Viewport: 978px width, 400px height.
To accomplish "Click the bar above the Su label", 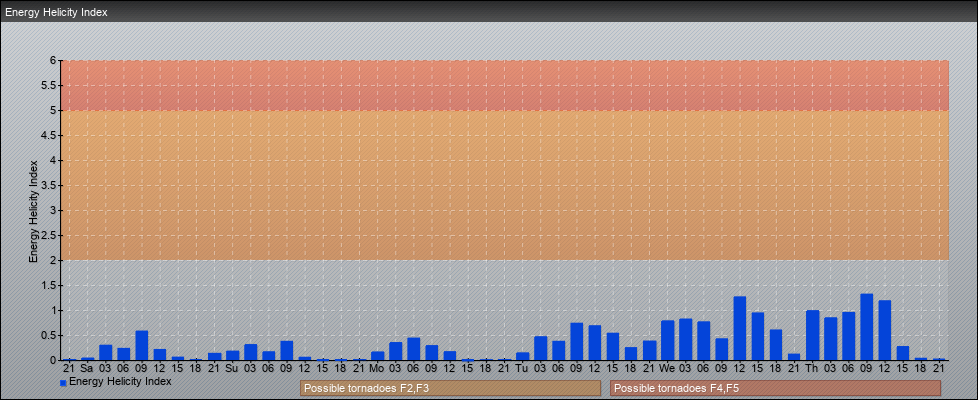I will point(232,355).
